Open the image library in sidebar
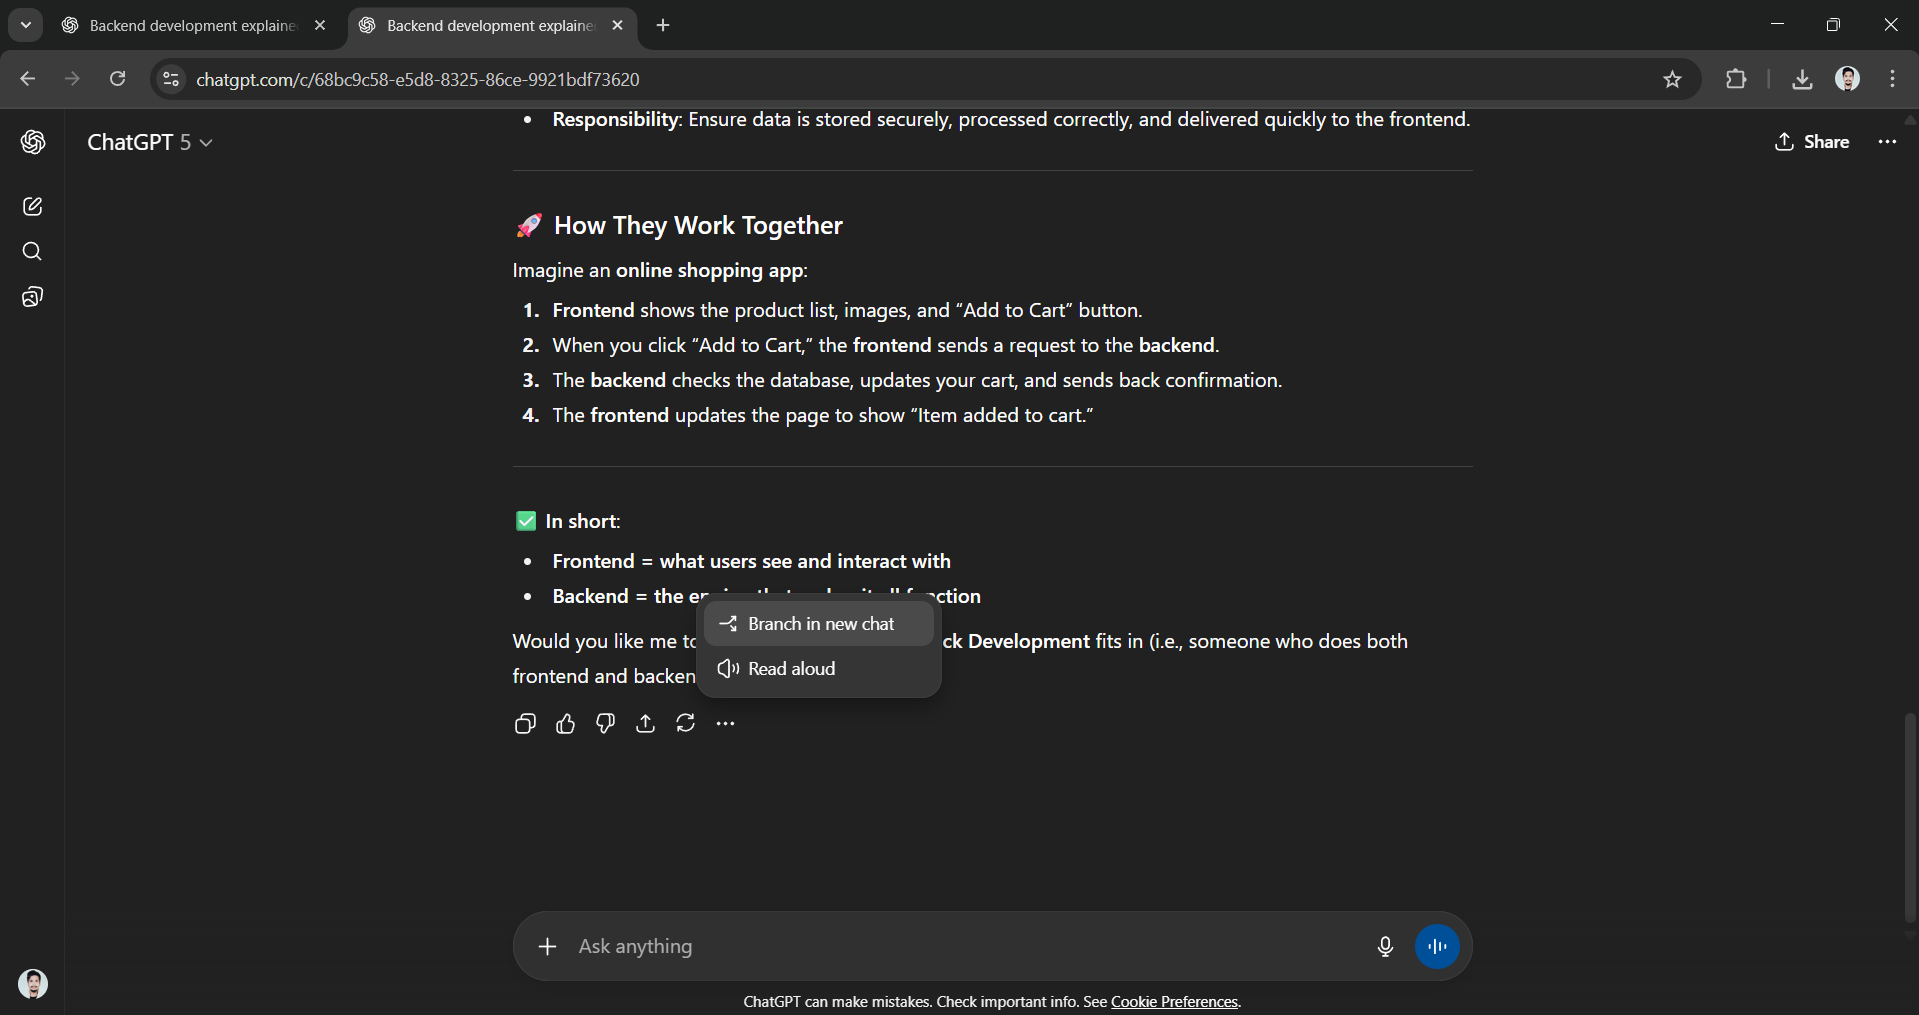 point(33,296)
